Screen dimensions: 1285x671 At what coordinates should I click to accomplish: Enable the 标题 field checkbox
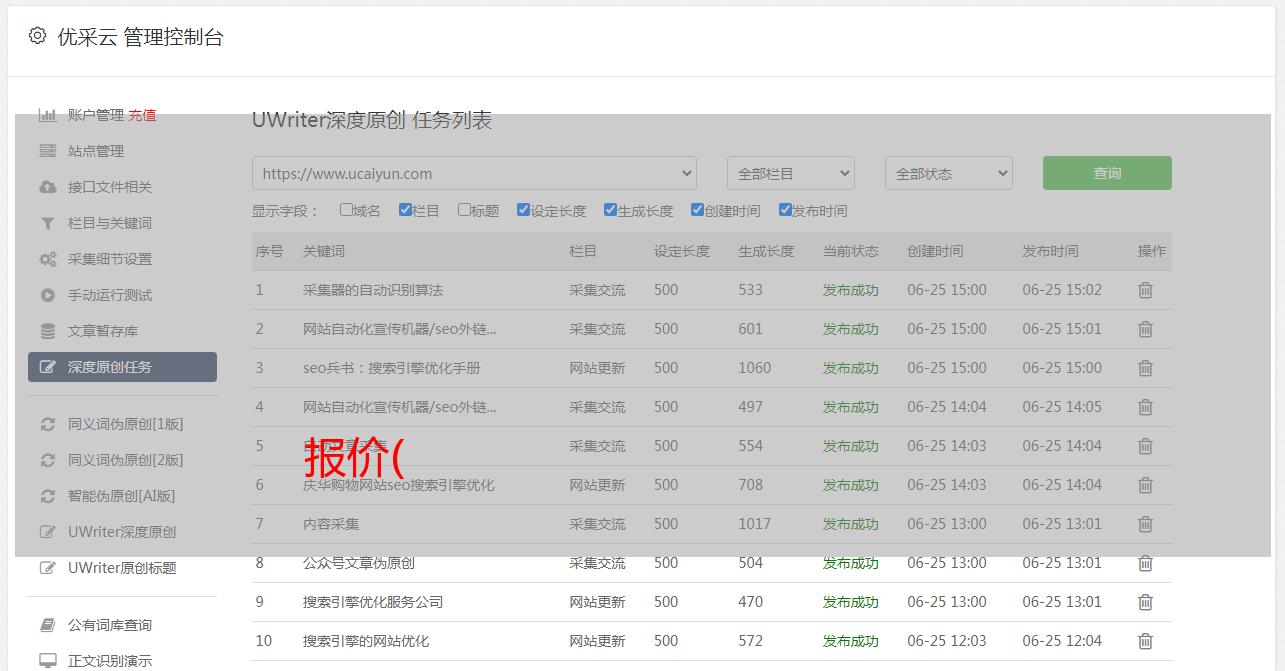(x=464, y=210)
